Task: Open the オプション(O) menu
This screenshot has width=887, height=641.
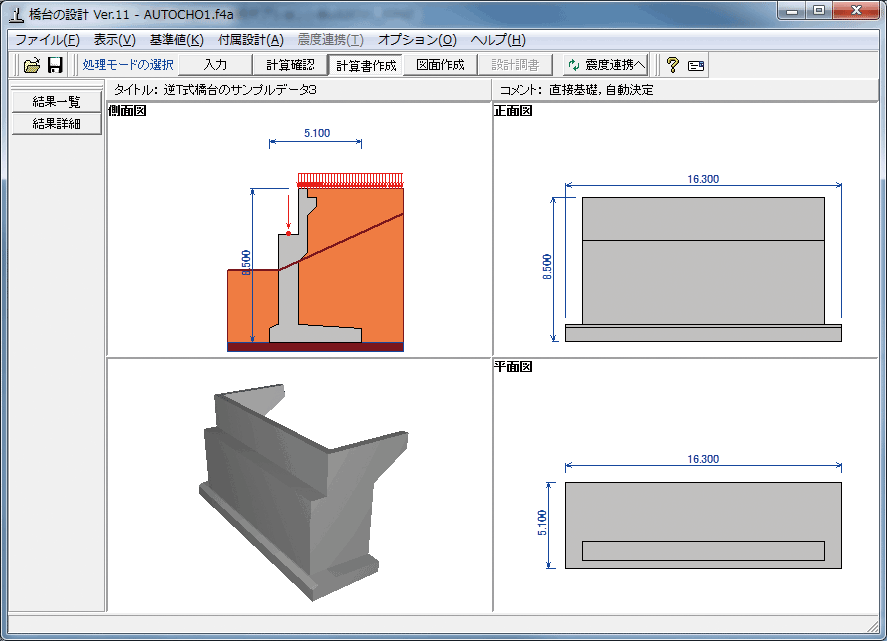Action: tap(417, 40)
